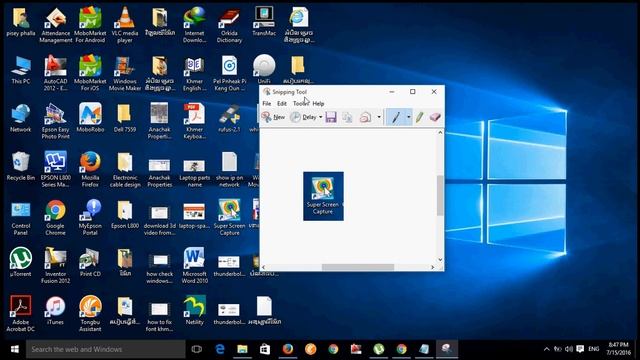Open Microsoft Edge from the taskbar
Screen dimensions: 640x360
(x=220, y=349)
